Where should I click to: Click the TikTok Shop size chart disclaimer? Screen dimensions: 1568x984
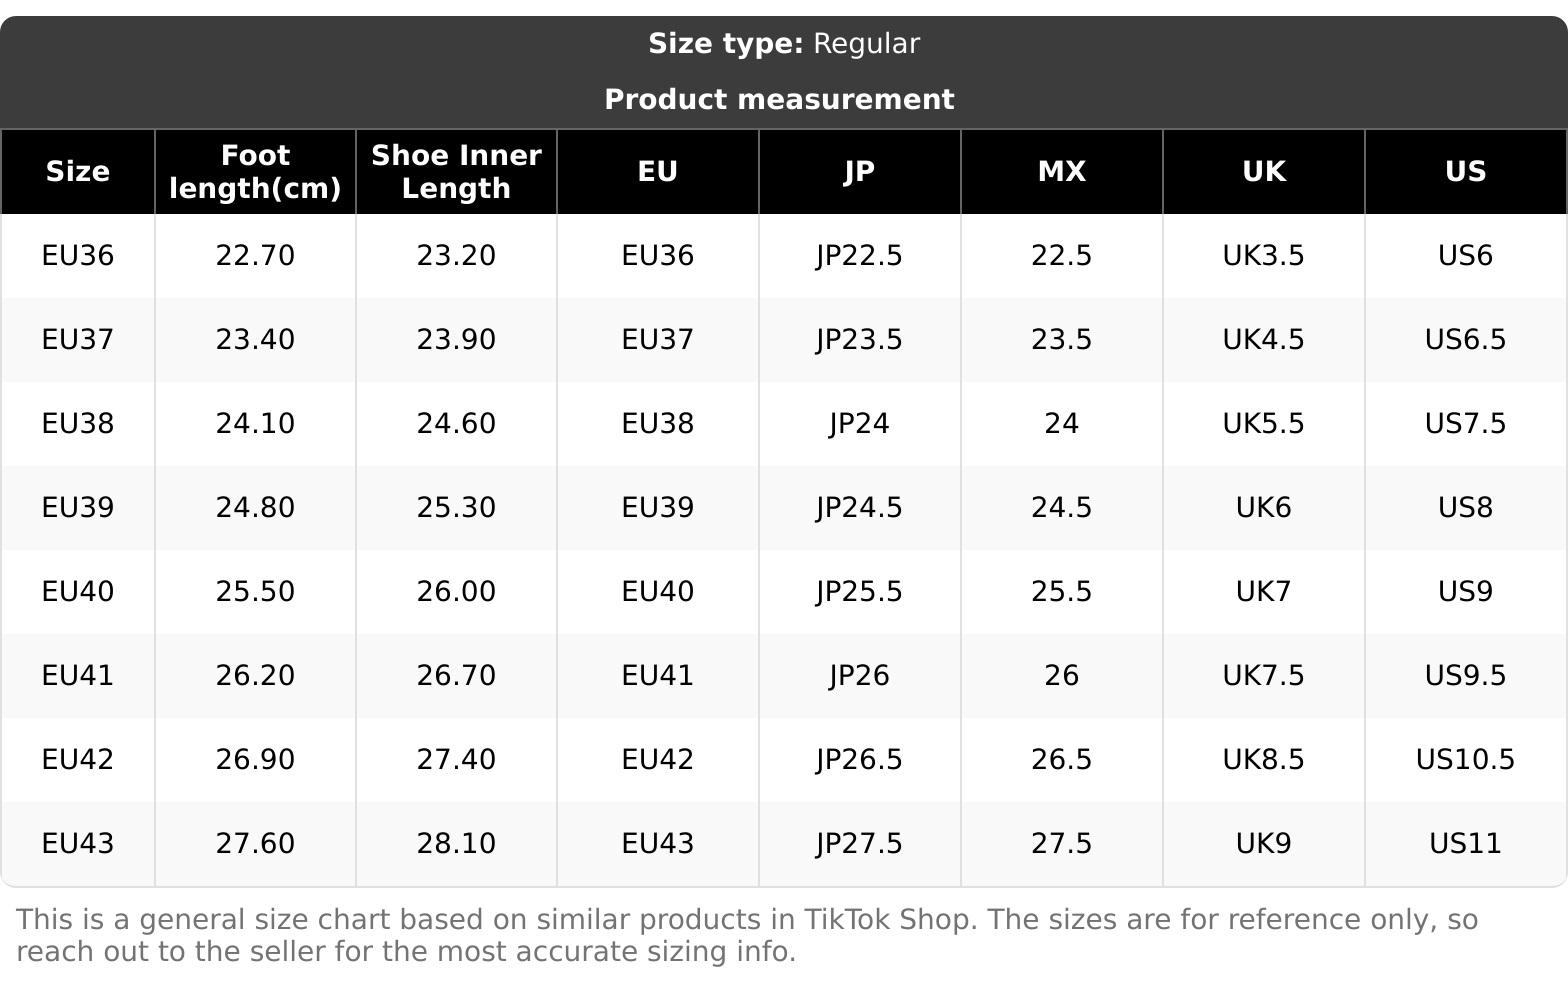[x=746, y=935]
